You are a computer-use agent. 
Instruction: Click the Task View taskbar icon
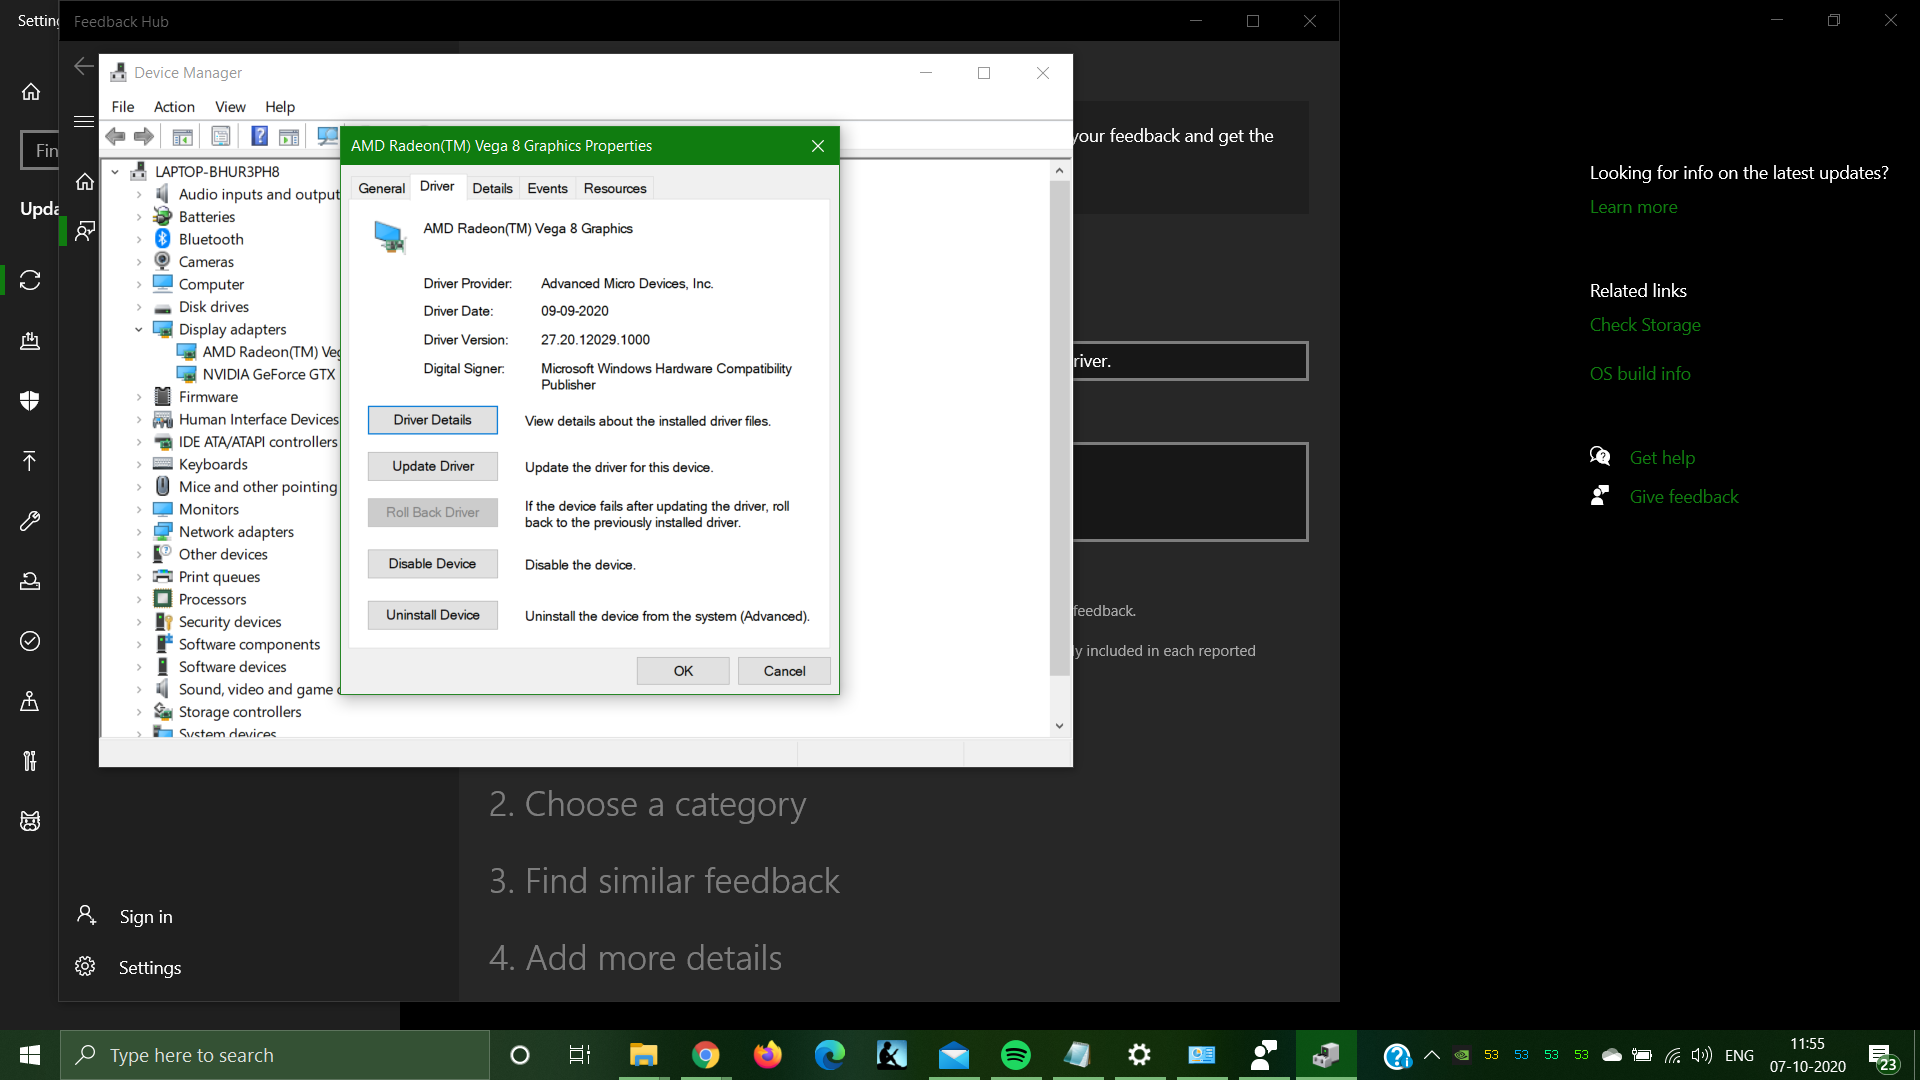click(x=580, y=1055)
